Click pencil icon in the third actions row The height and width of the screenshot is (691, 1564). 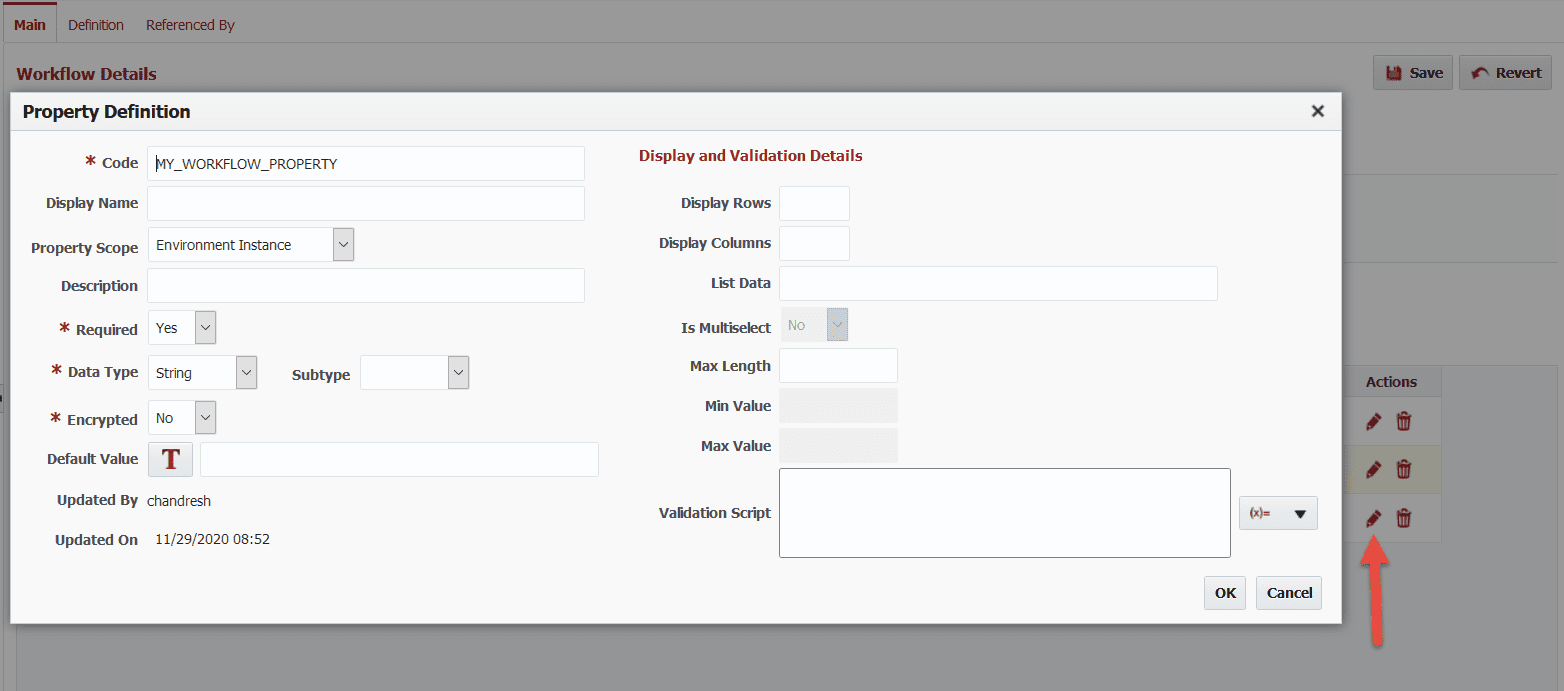click(x=1373, y=518)
